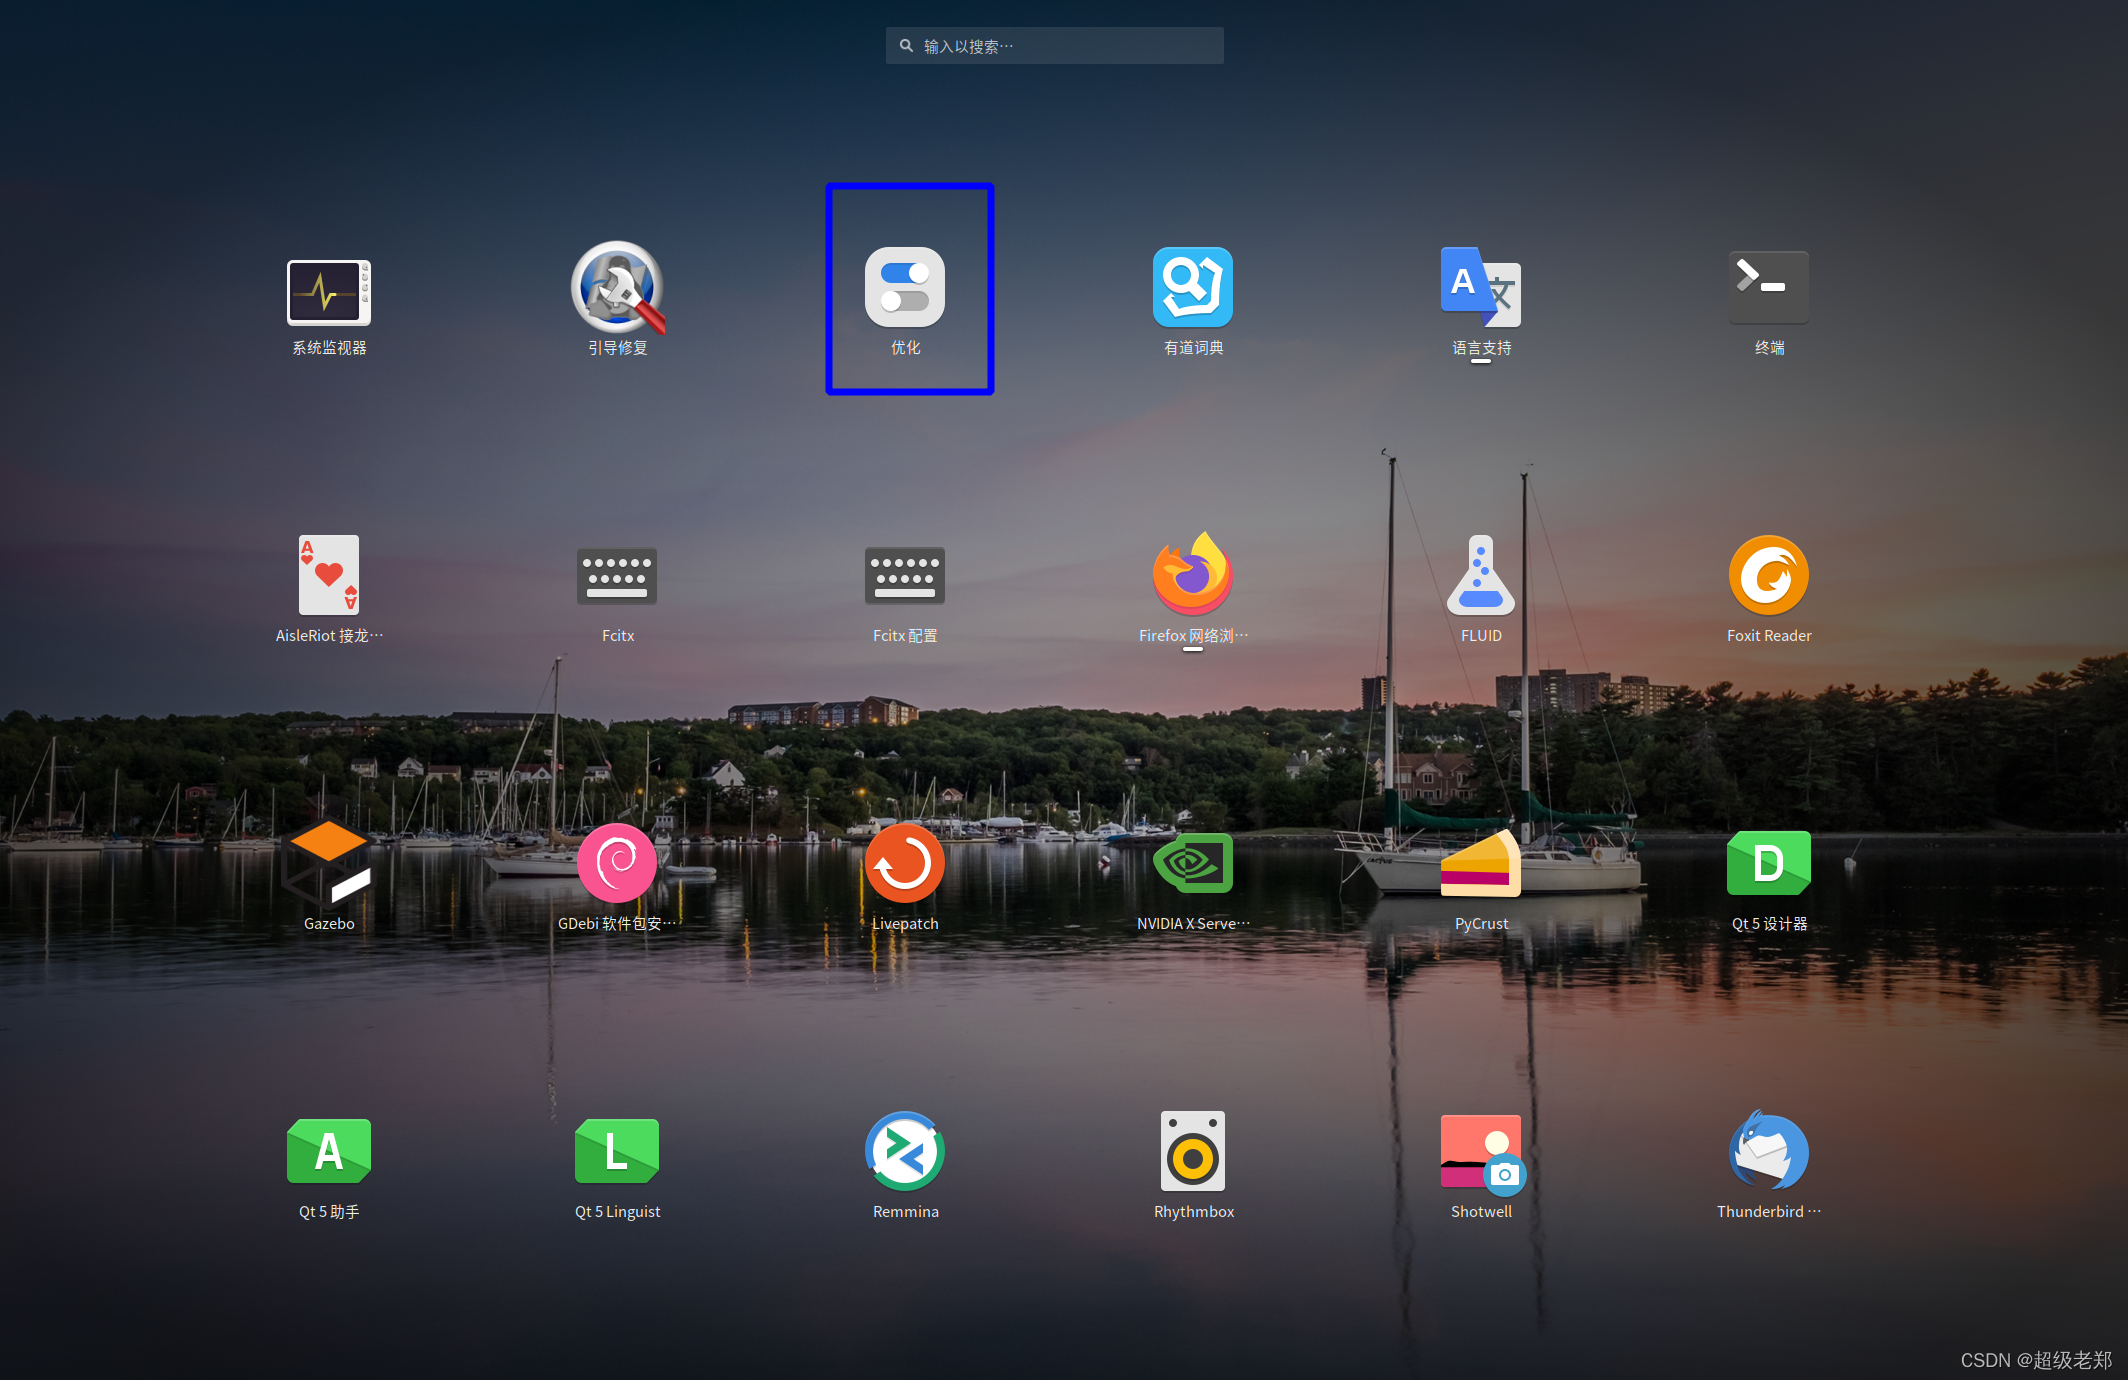
Task: Launch Rhythmbox music player
Action: click(x=1193, y=1152)
